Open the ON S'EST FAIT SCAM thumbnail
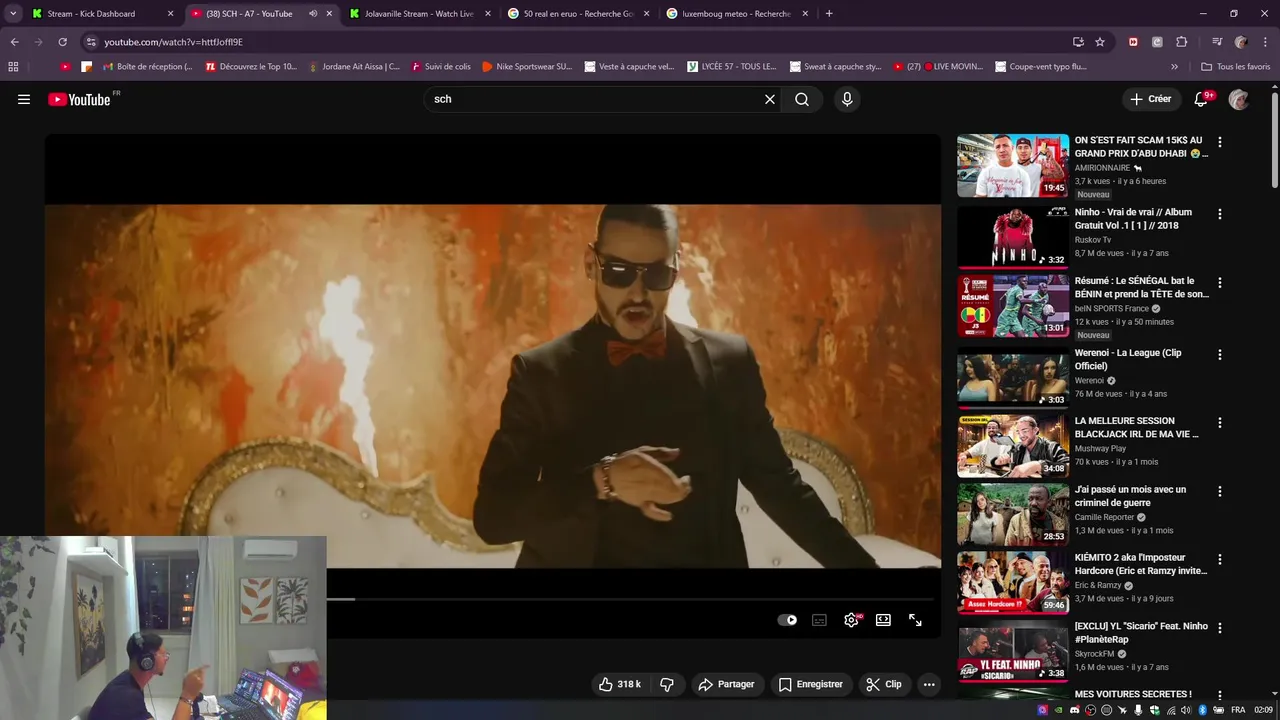 [1013, 166]
